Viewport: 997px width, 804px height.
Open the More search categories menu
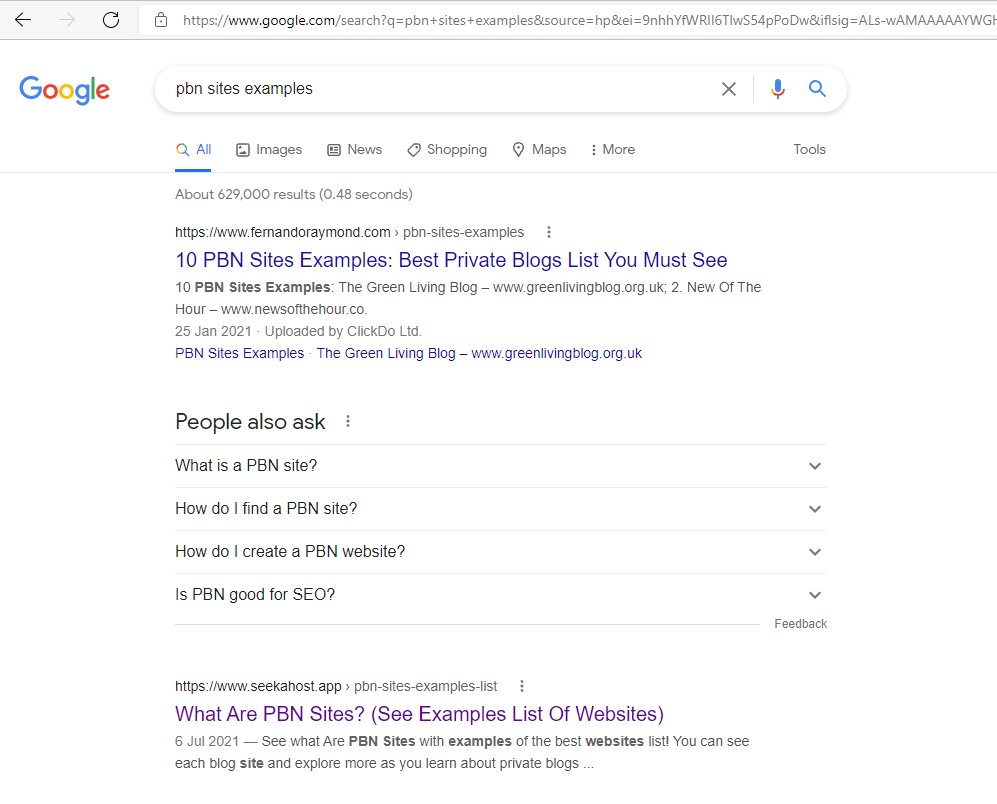click(612, 150)
